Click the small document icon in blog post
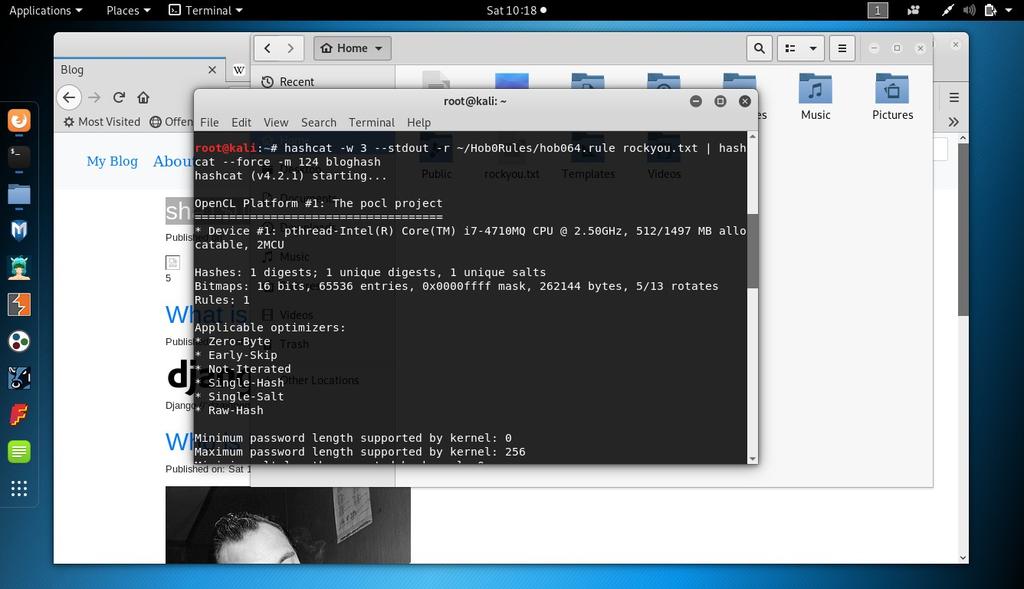Image resolution: width=1024 pixels, height=589 pixels. tap(172, 263)
